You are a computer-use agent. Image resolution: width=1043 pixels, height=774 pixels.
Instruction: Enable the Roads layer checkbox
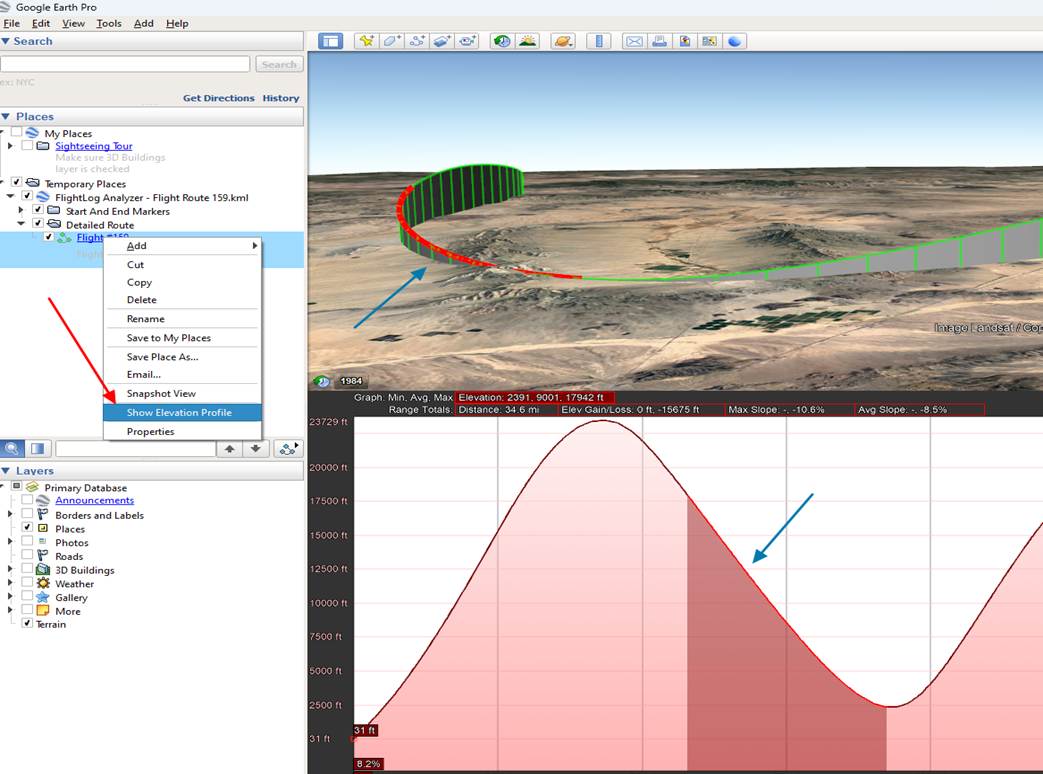click(27, 555)
